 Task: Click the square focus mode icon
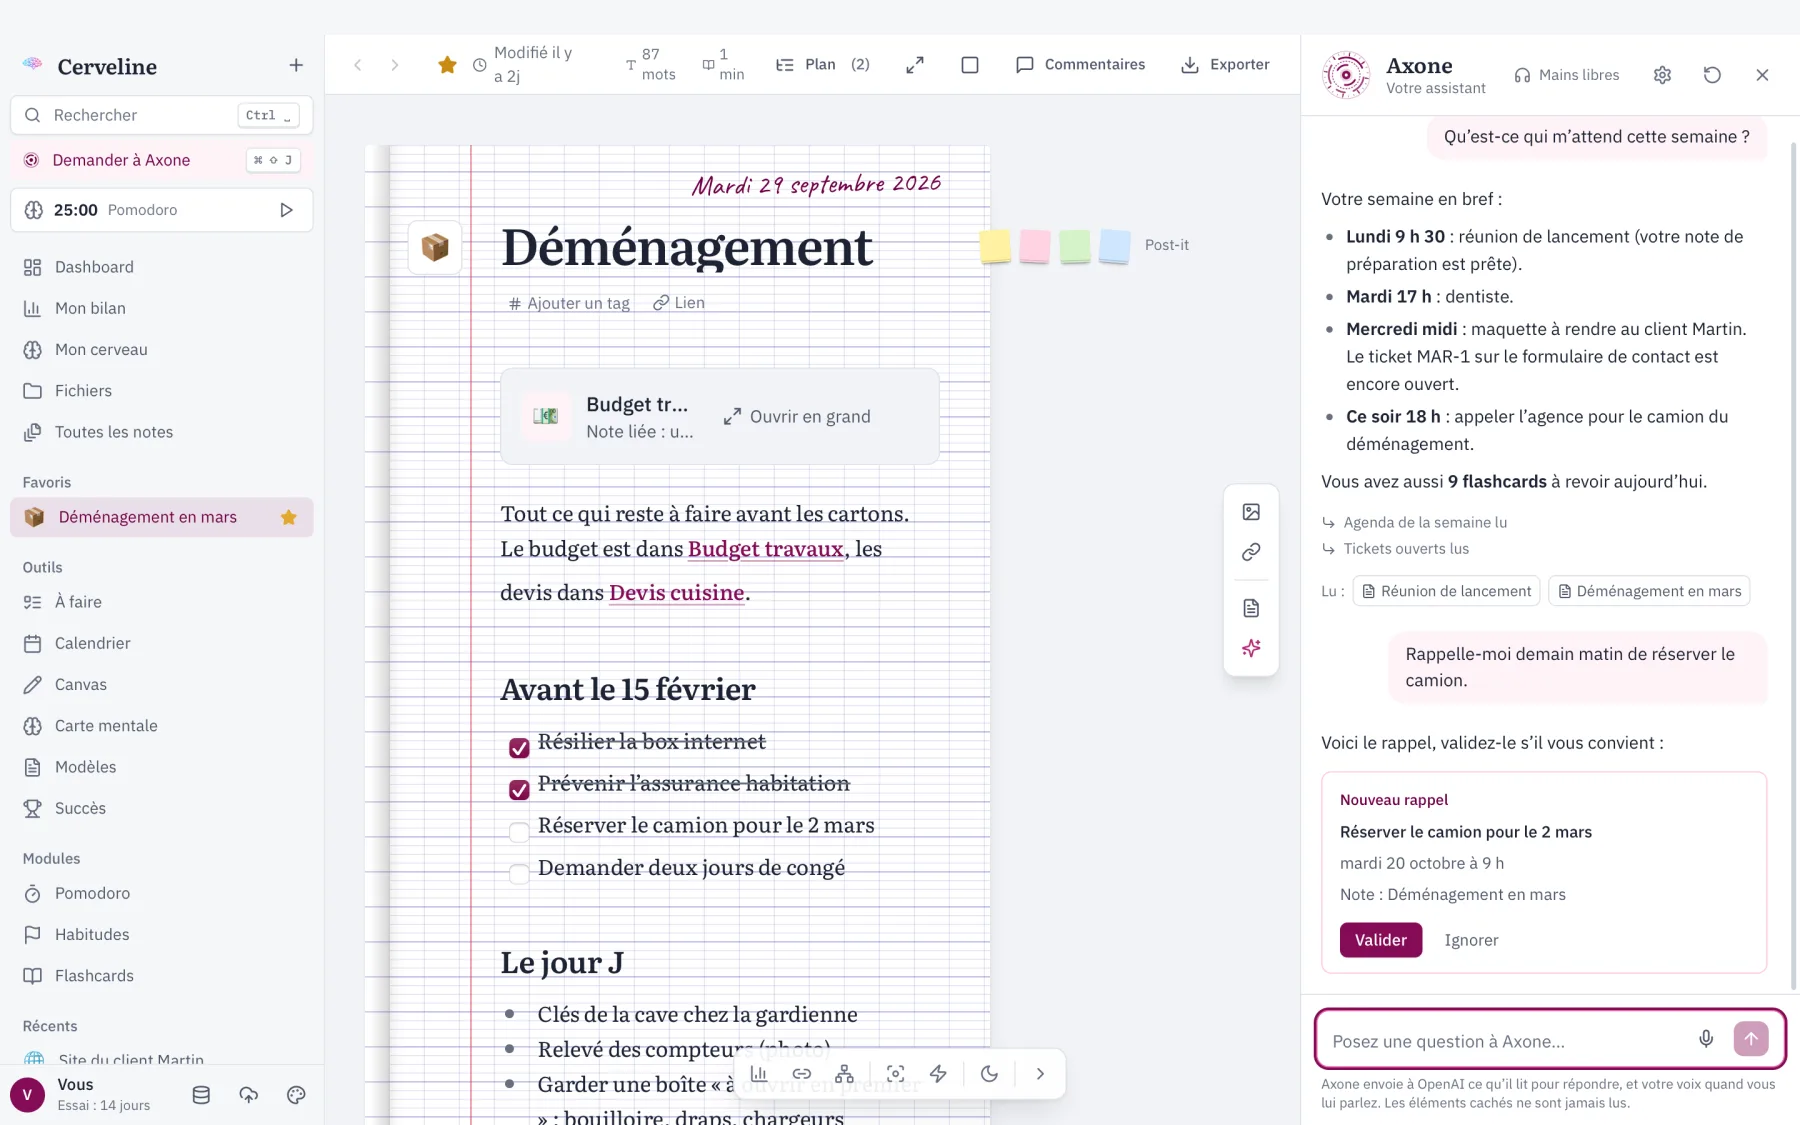pos(970,65)
